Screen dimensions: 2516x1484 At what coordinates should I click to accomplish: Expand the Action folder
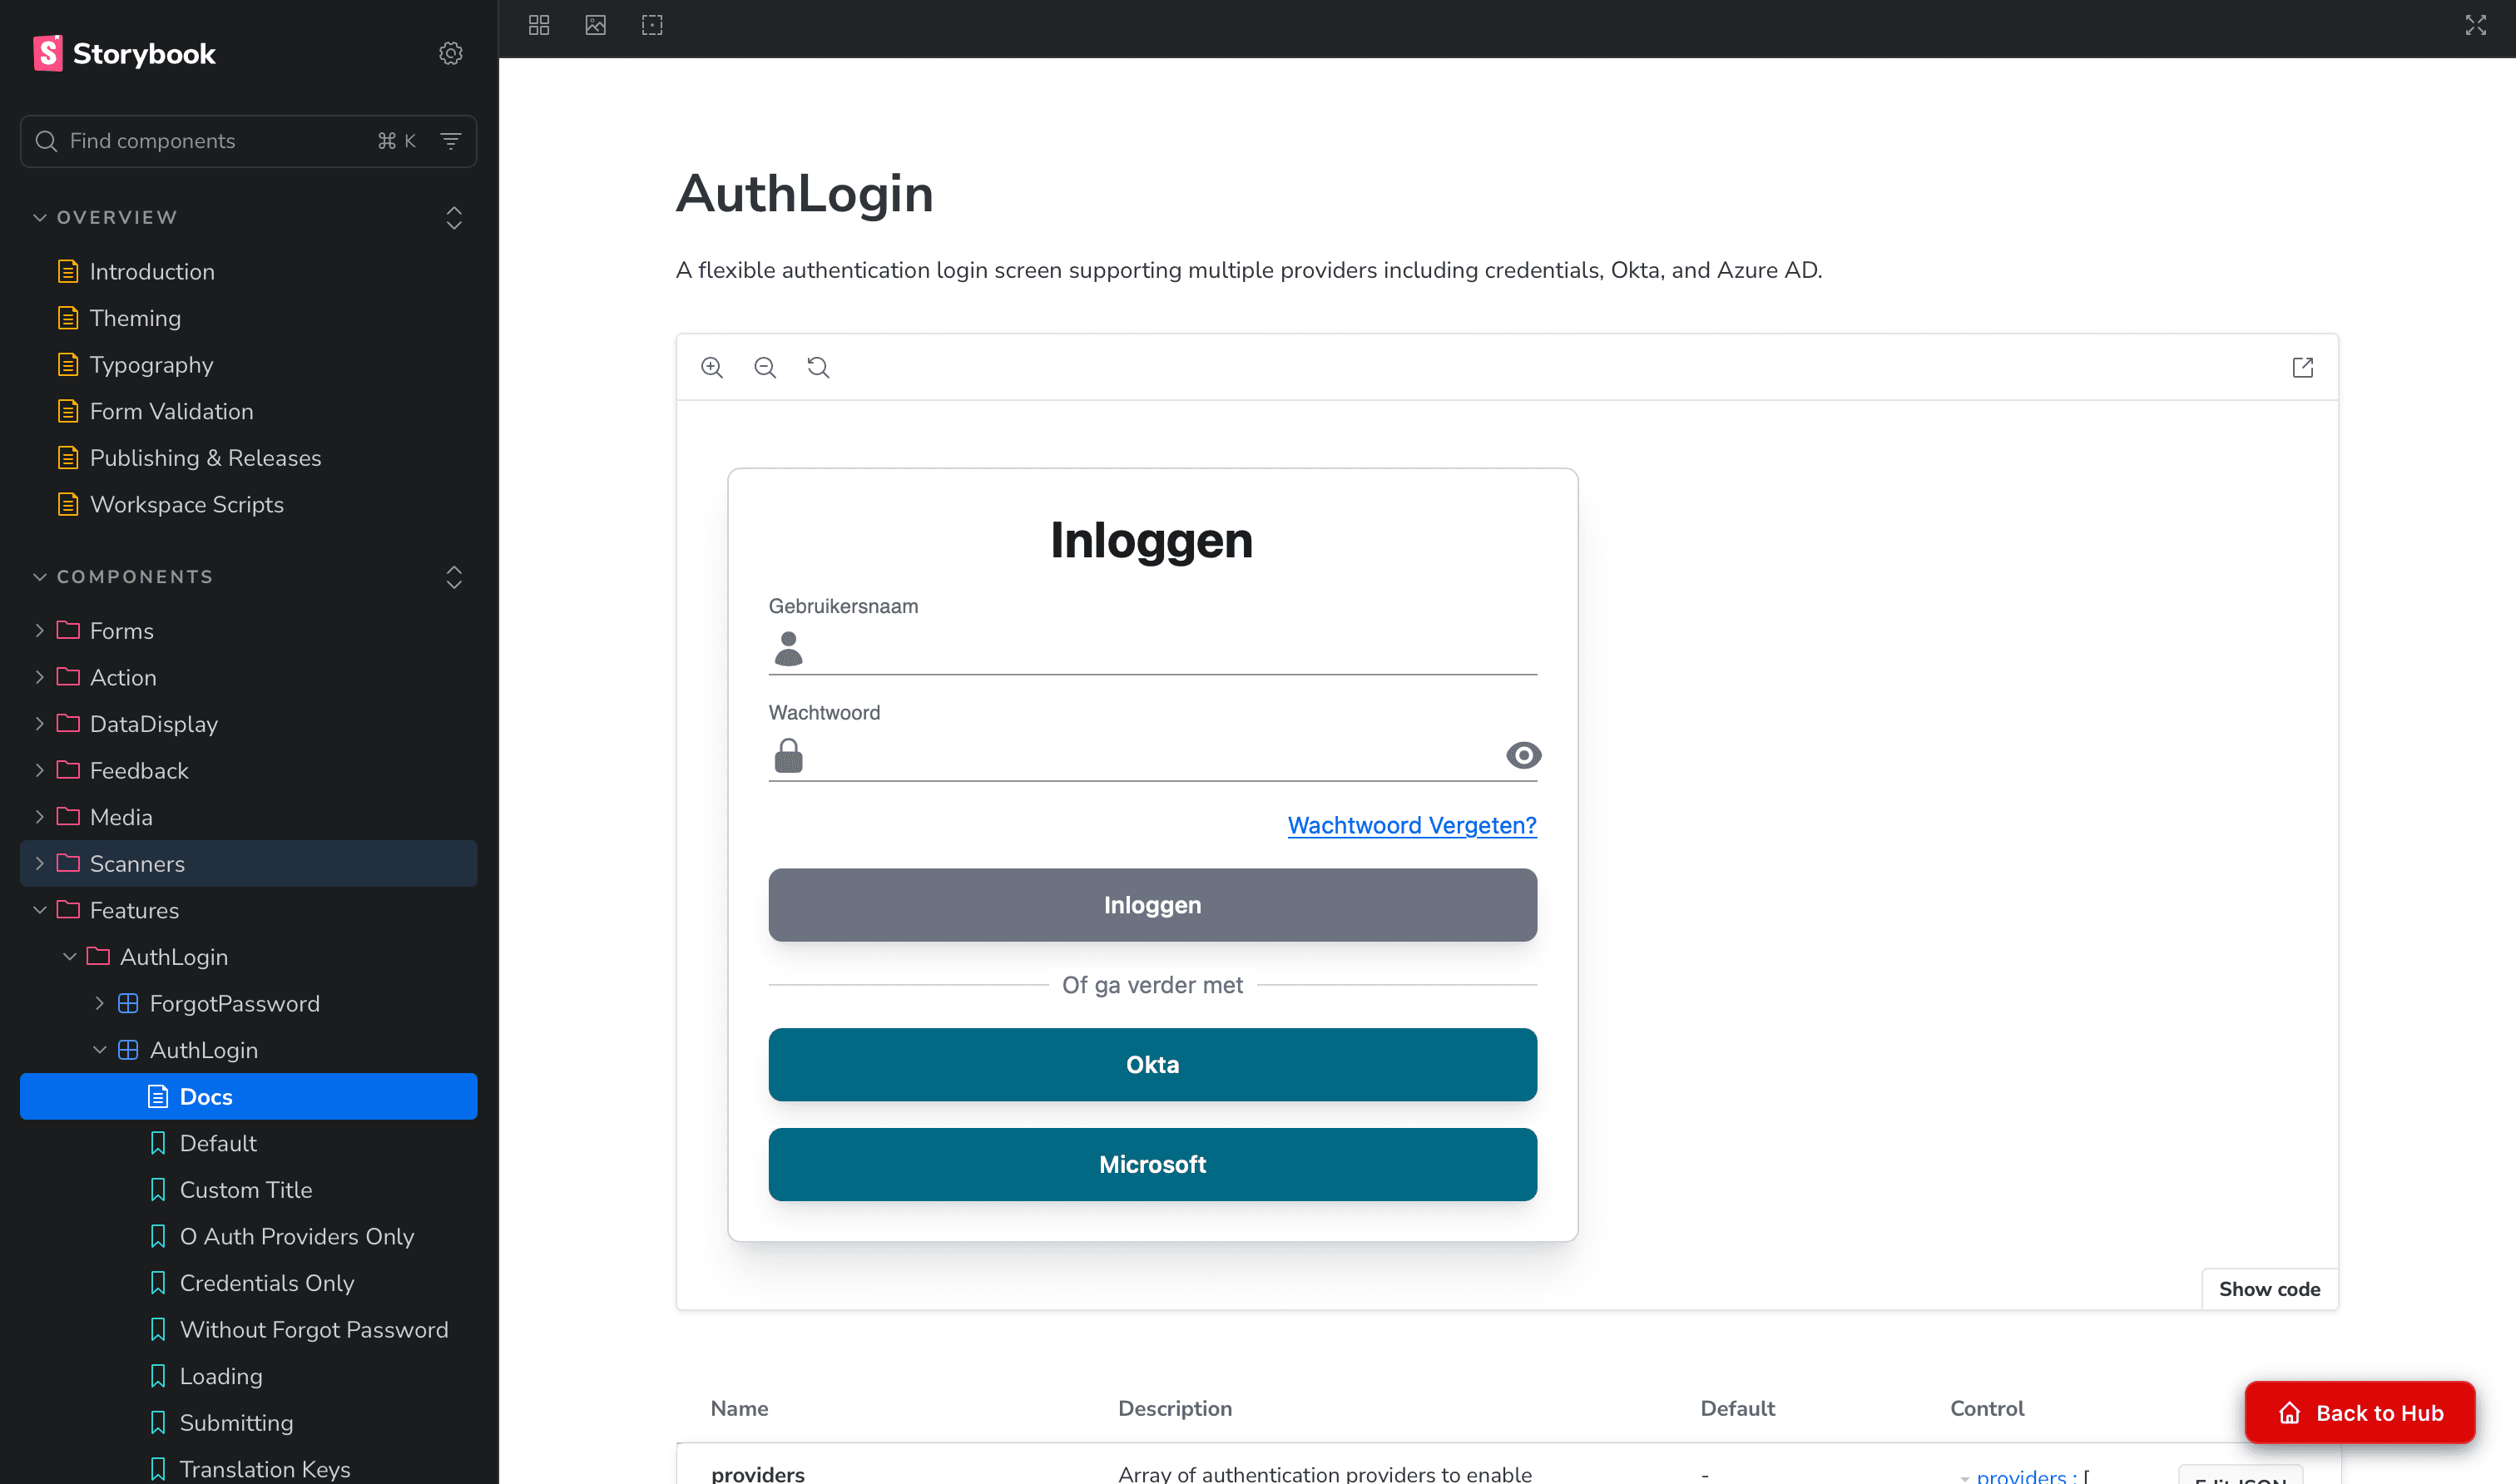tap(248, 677)
